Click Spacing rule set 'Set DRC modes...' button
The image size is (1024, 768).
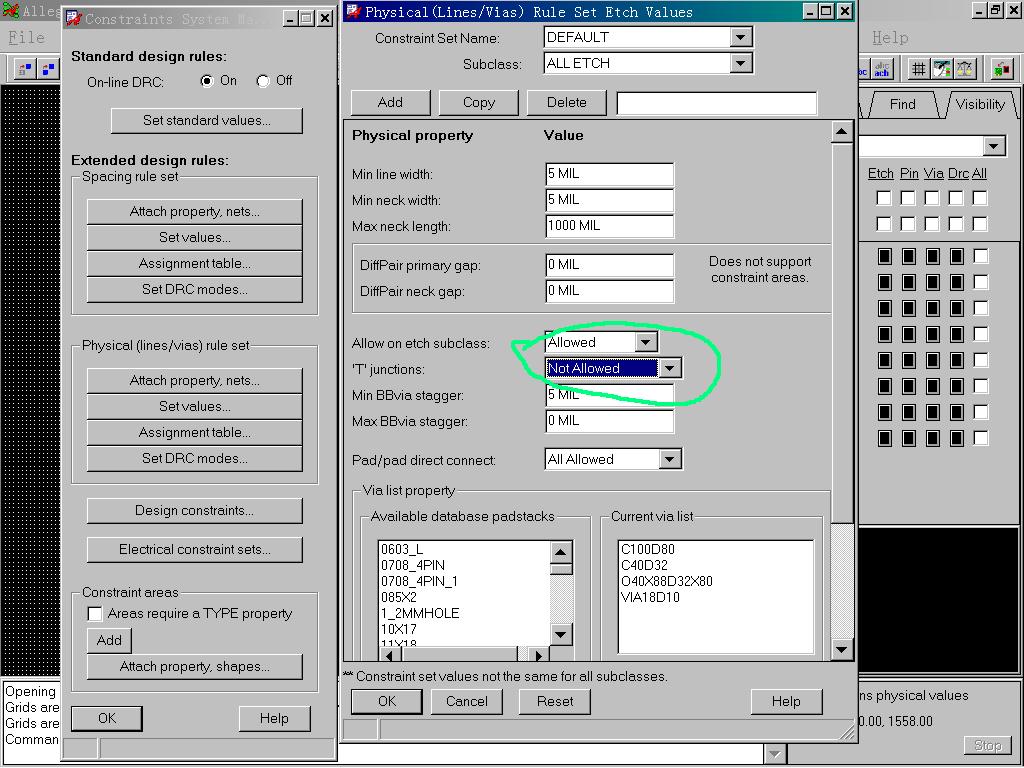[x=195, y=289]
